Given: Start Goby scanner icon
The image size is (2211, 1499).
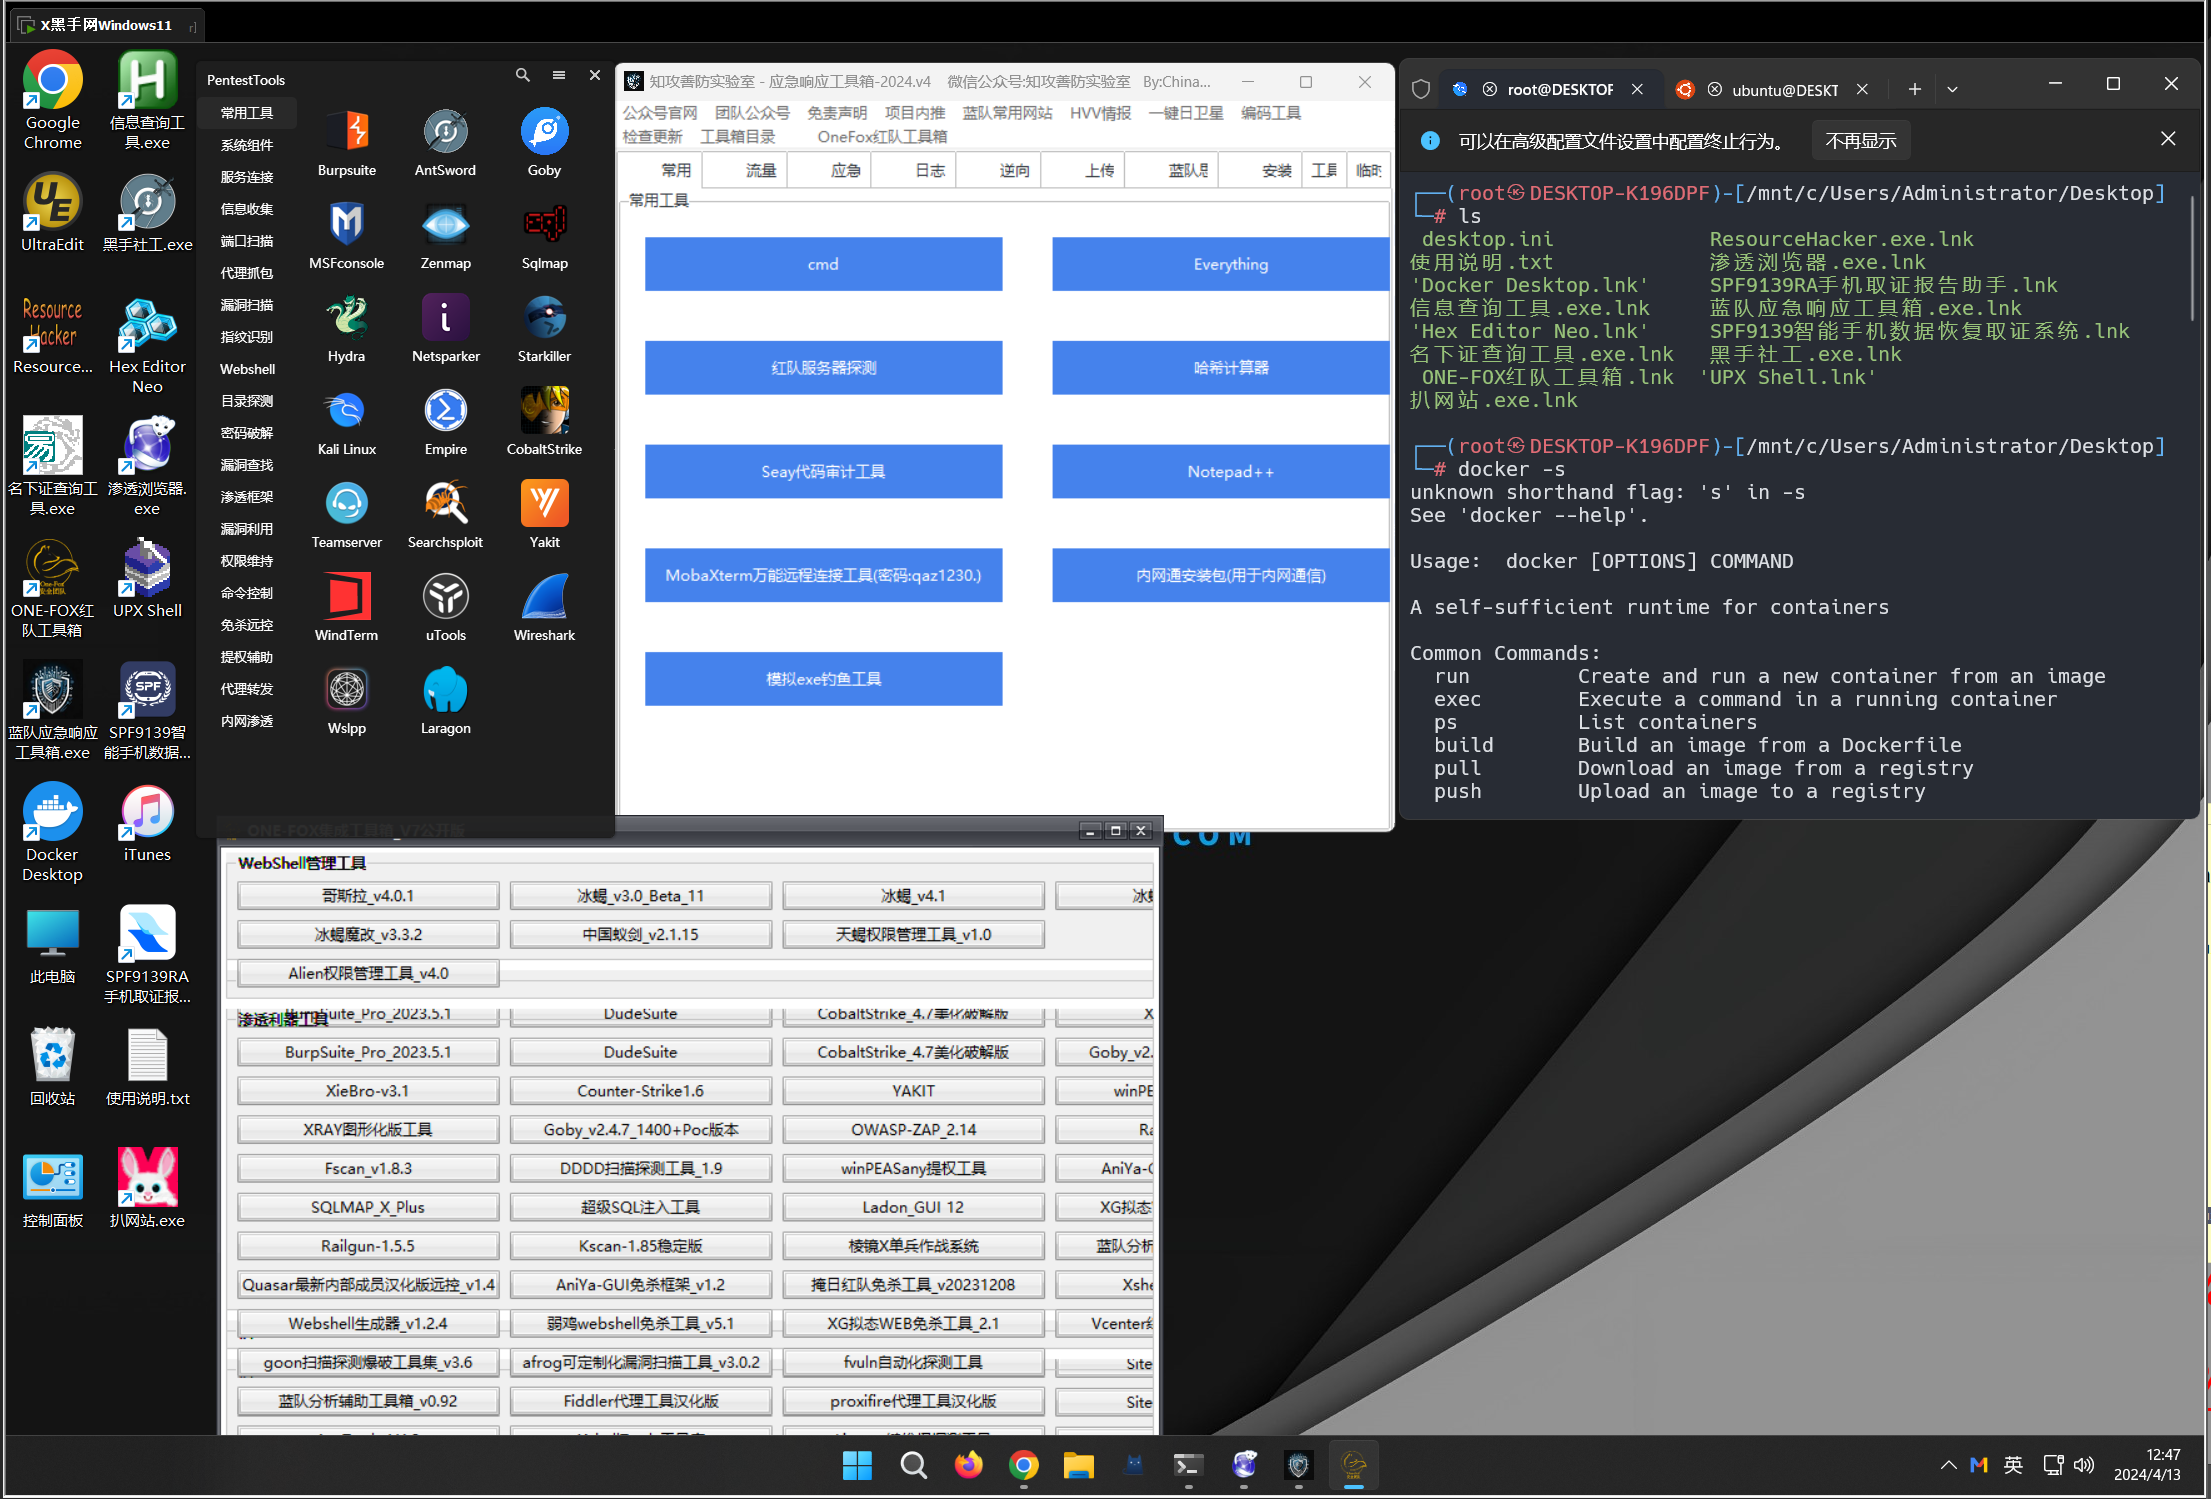Looking at the screenshot, I should 544,144.
